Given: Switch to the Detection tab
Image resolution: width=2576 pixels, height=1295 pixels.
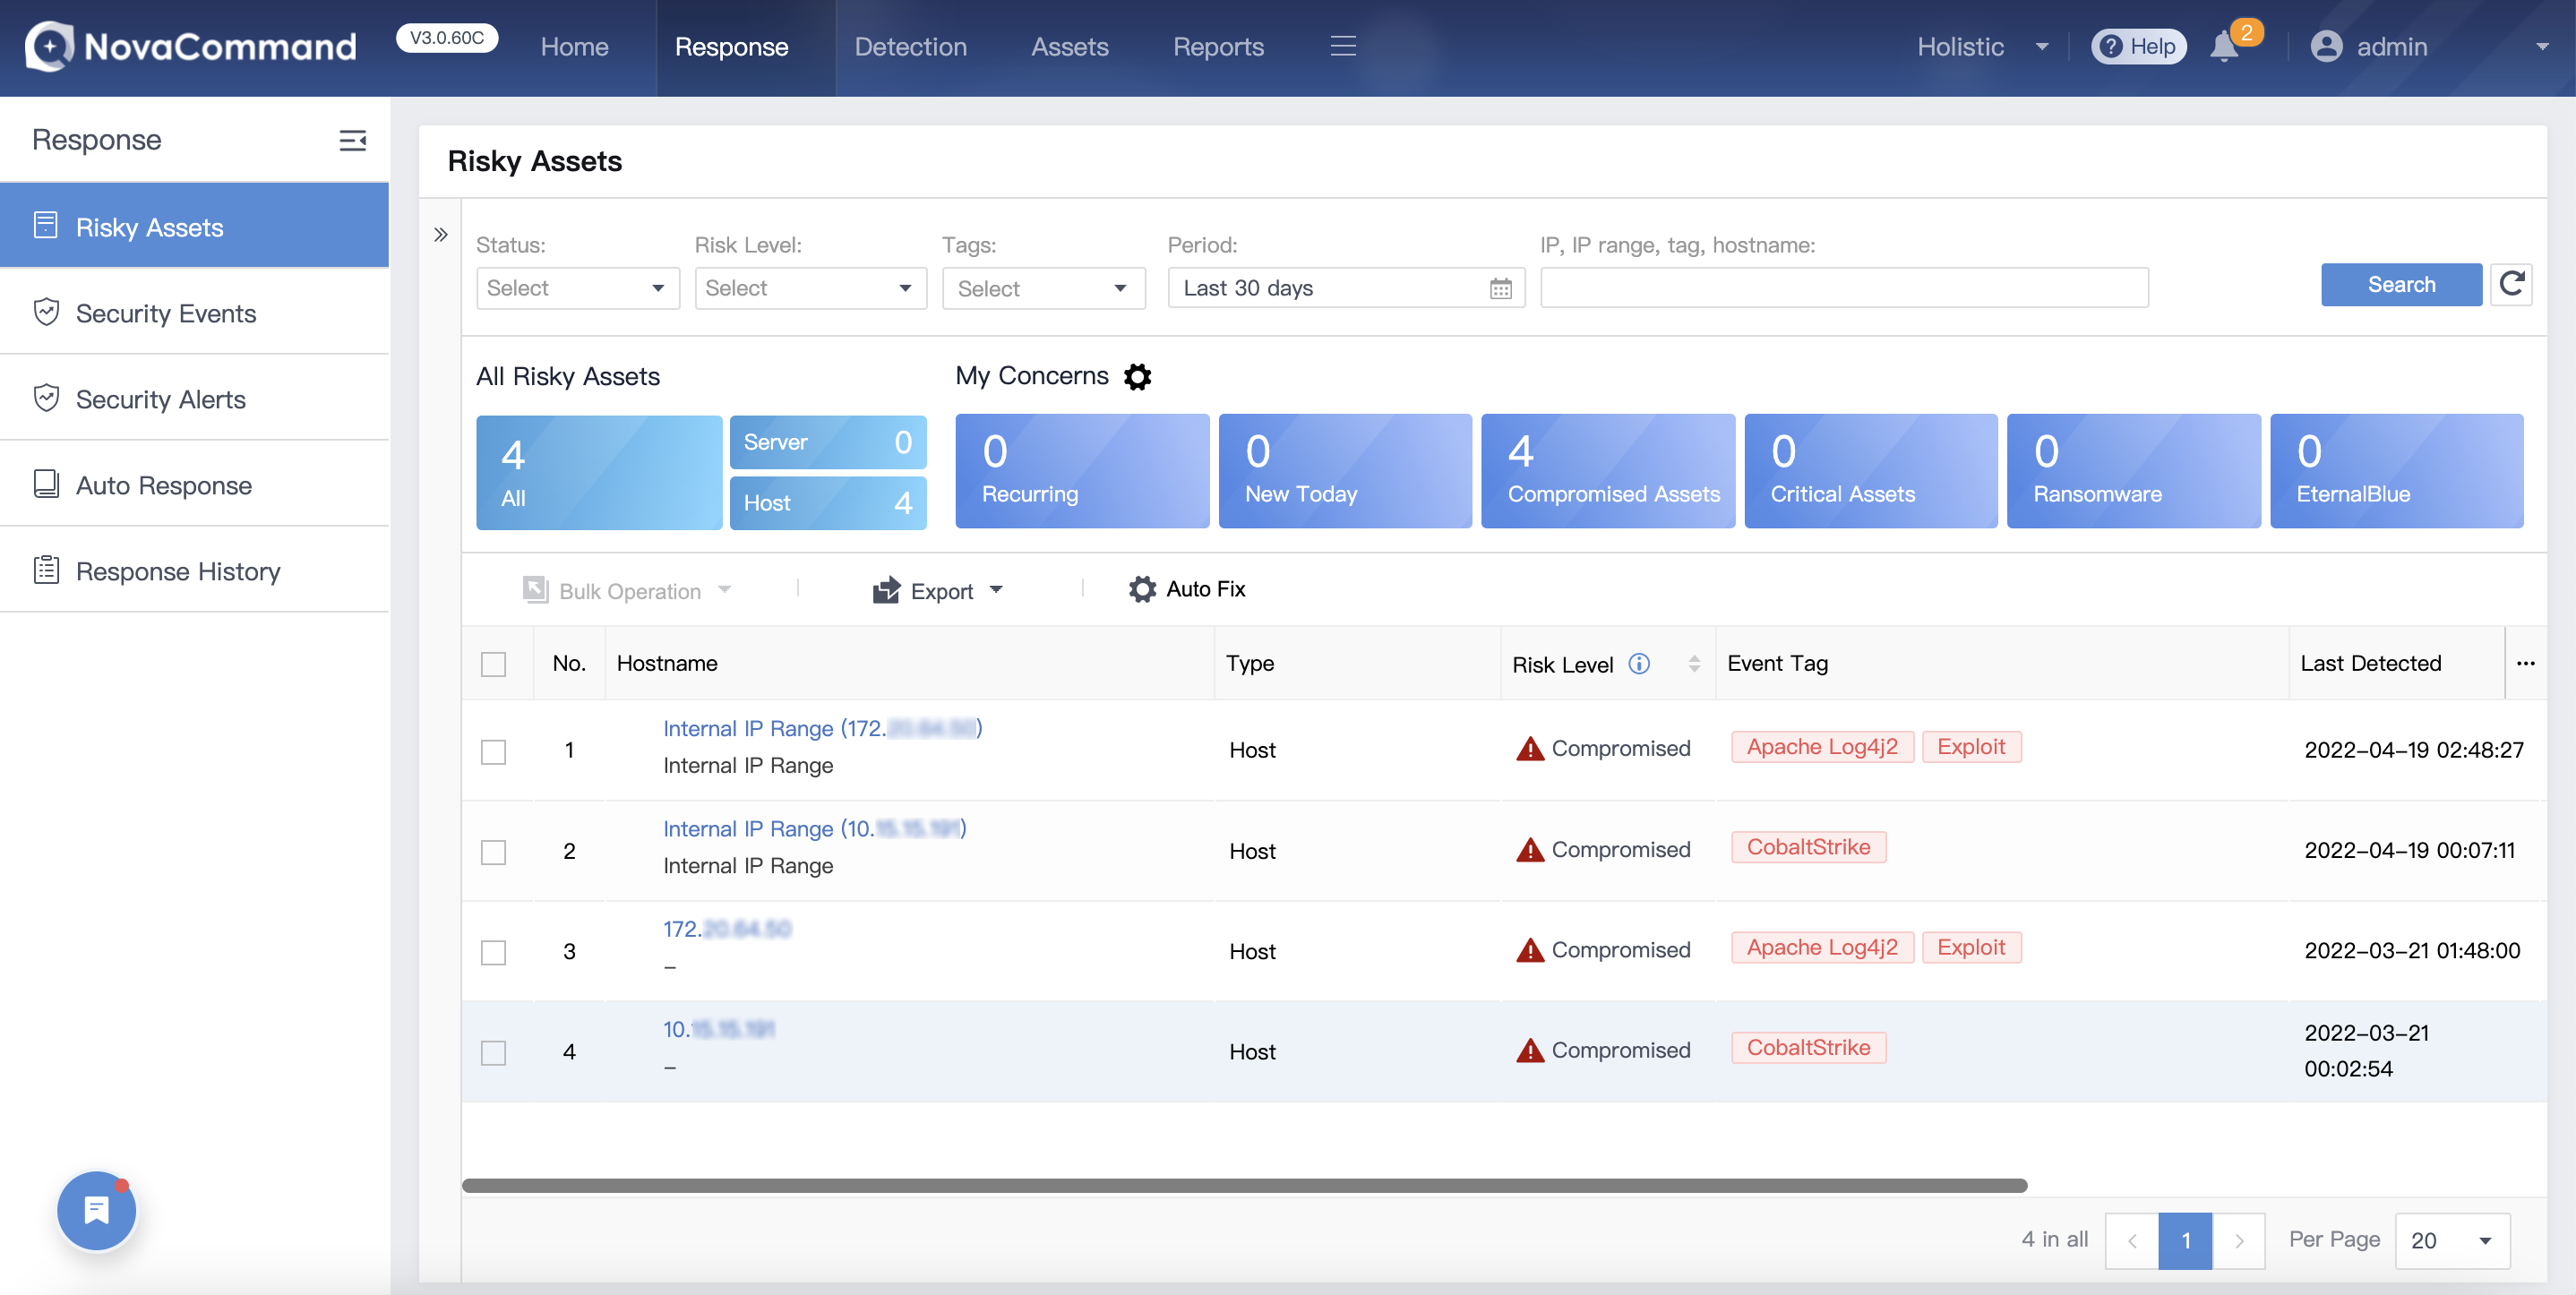Looking at the screenshot, I should pyautogui.click(x=910, y=47).
